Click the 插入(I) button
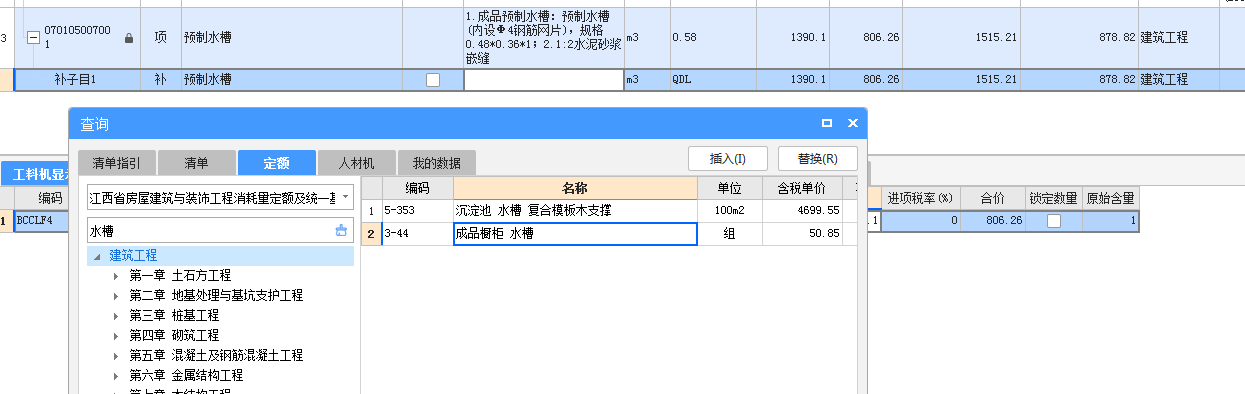1245x394 pixels. [727, 159]
